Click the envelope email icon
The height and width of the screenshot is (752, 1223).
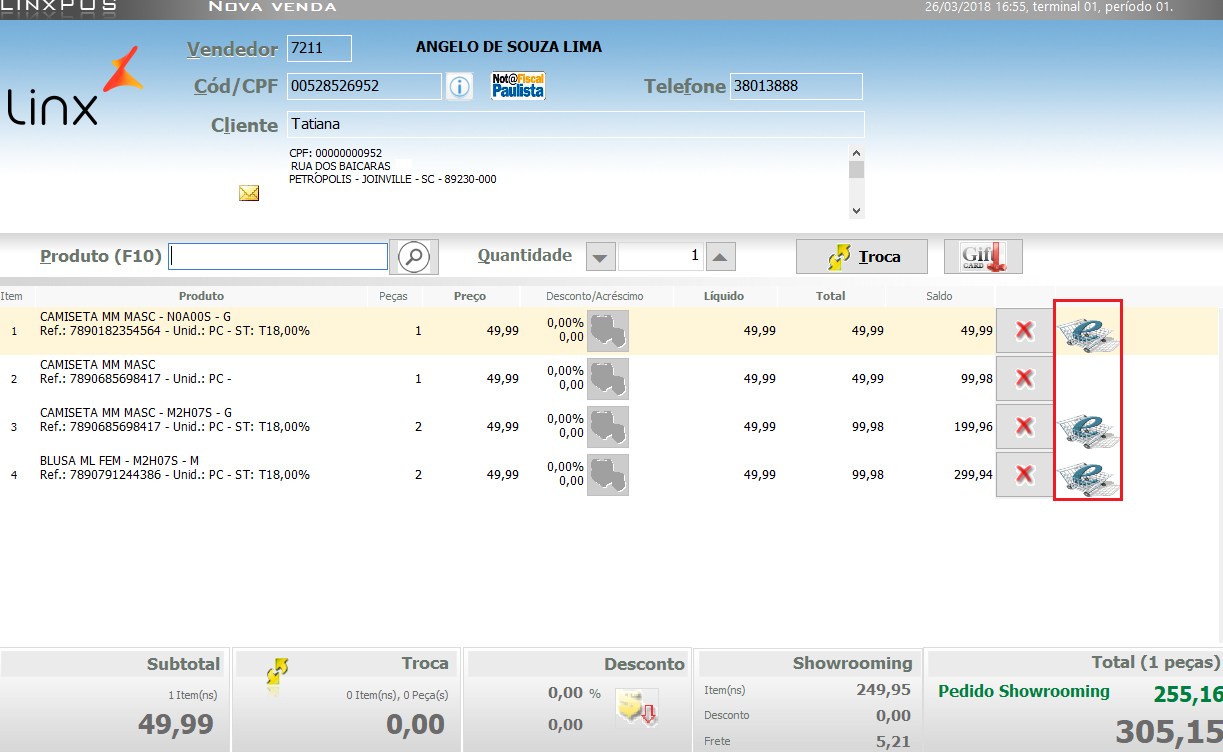point(249,193)
